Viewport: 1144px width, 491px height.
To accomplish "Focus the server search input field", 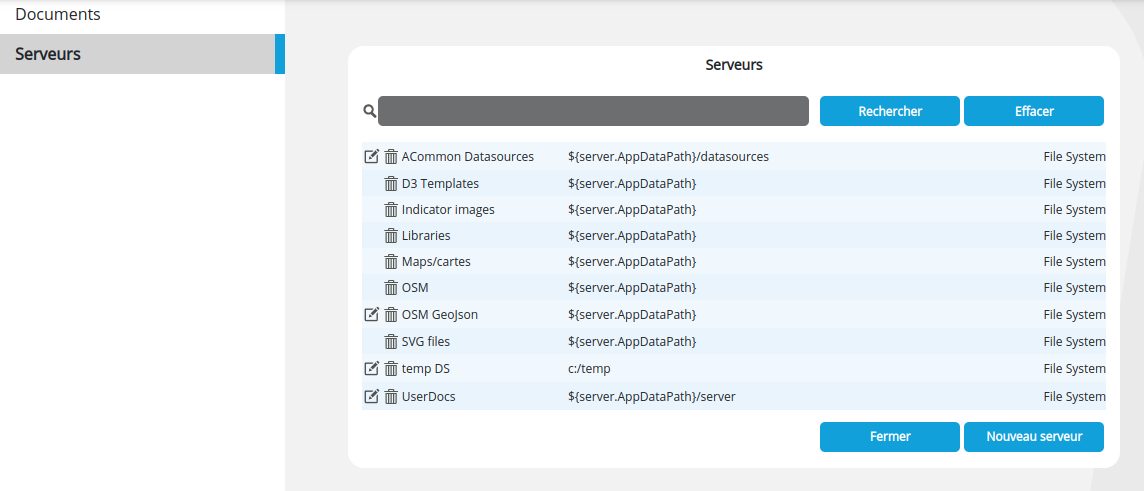I will pyautogui.click(x=593, y=111).
